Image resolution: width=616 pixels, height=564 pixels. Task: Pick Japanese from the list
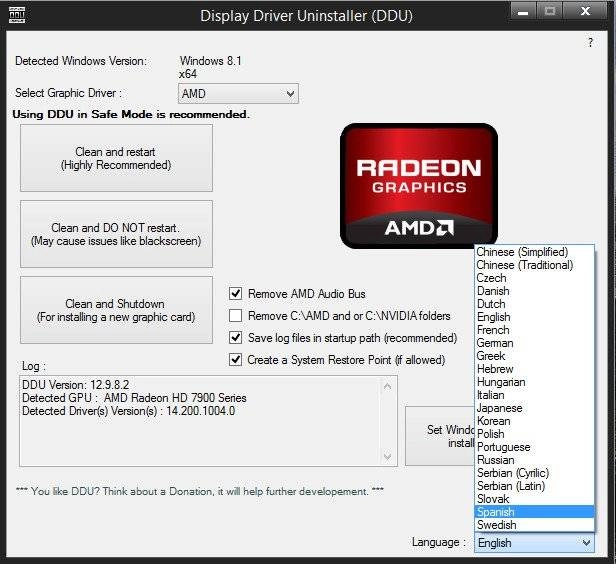coord(534,408)
